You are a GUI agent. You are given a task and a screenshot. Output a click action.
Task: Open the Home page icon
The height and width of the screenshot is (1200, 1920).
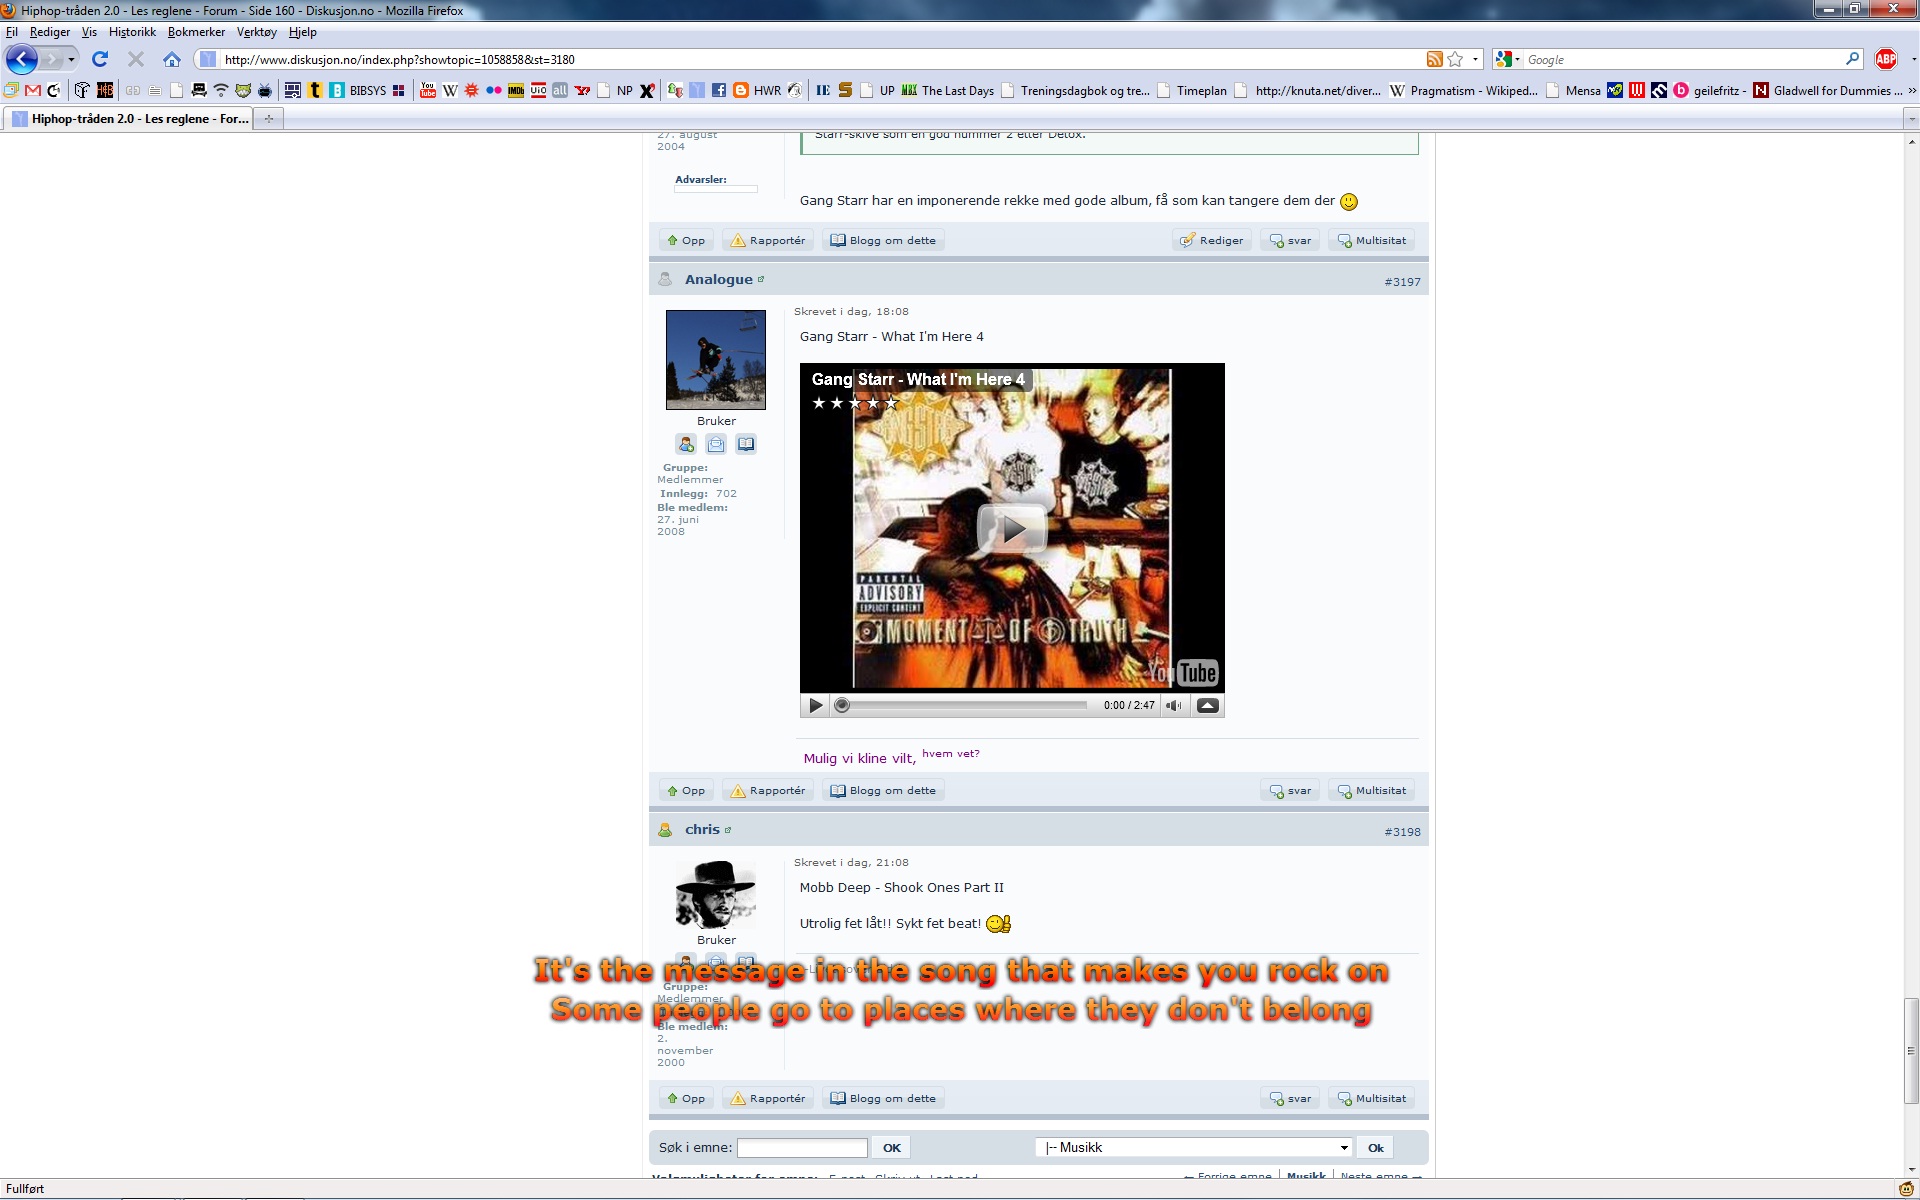pyautogui.click(x=172, y=59)
